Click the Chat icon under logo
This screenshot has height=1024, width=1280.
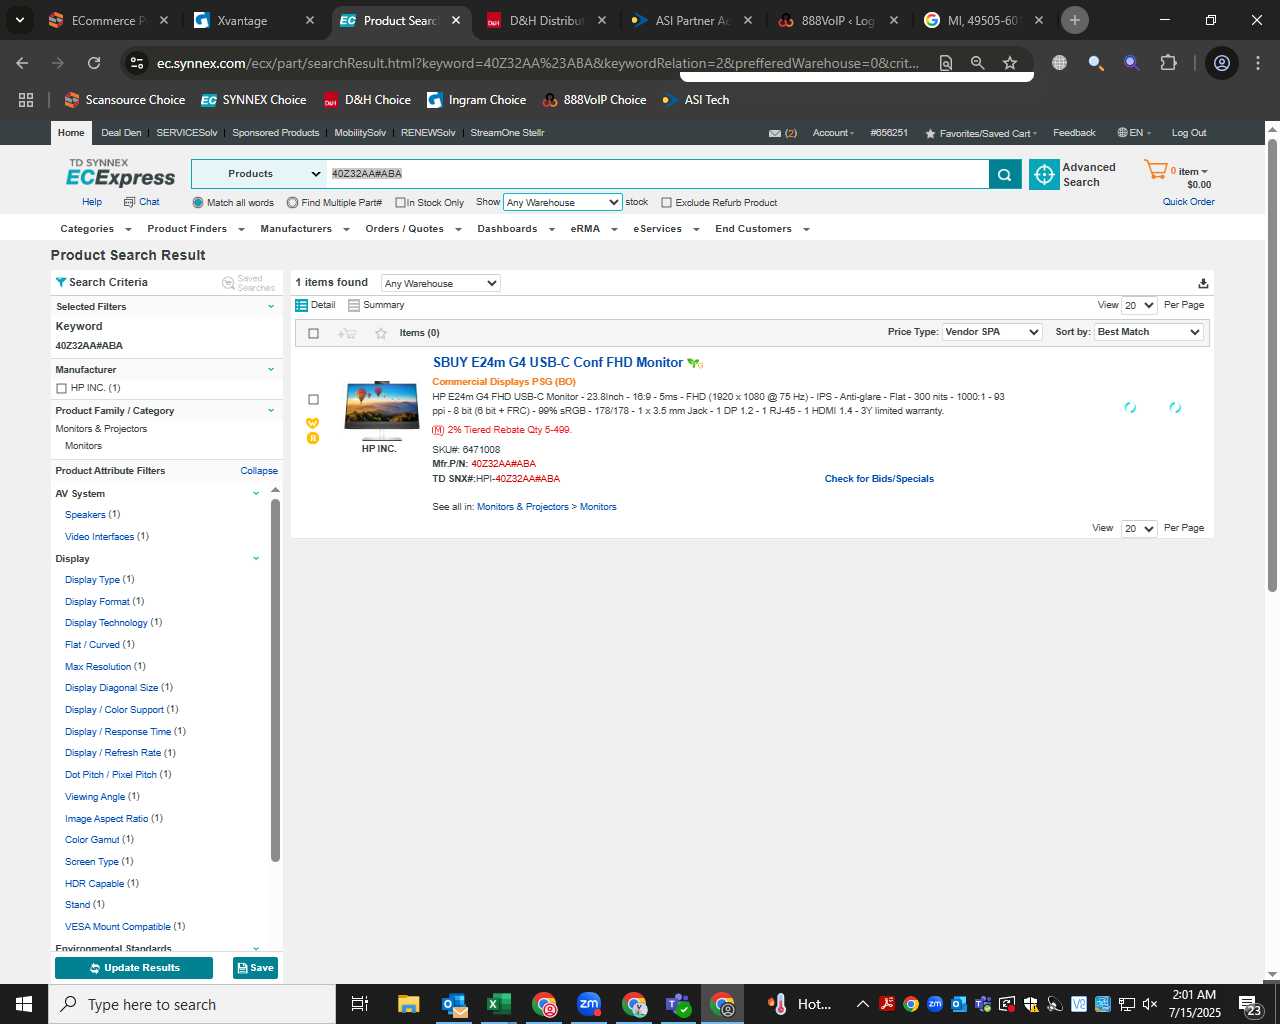coord(129,202)
